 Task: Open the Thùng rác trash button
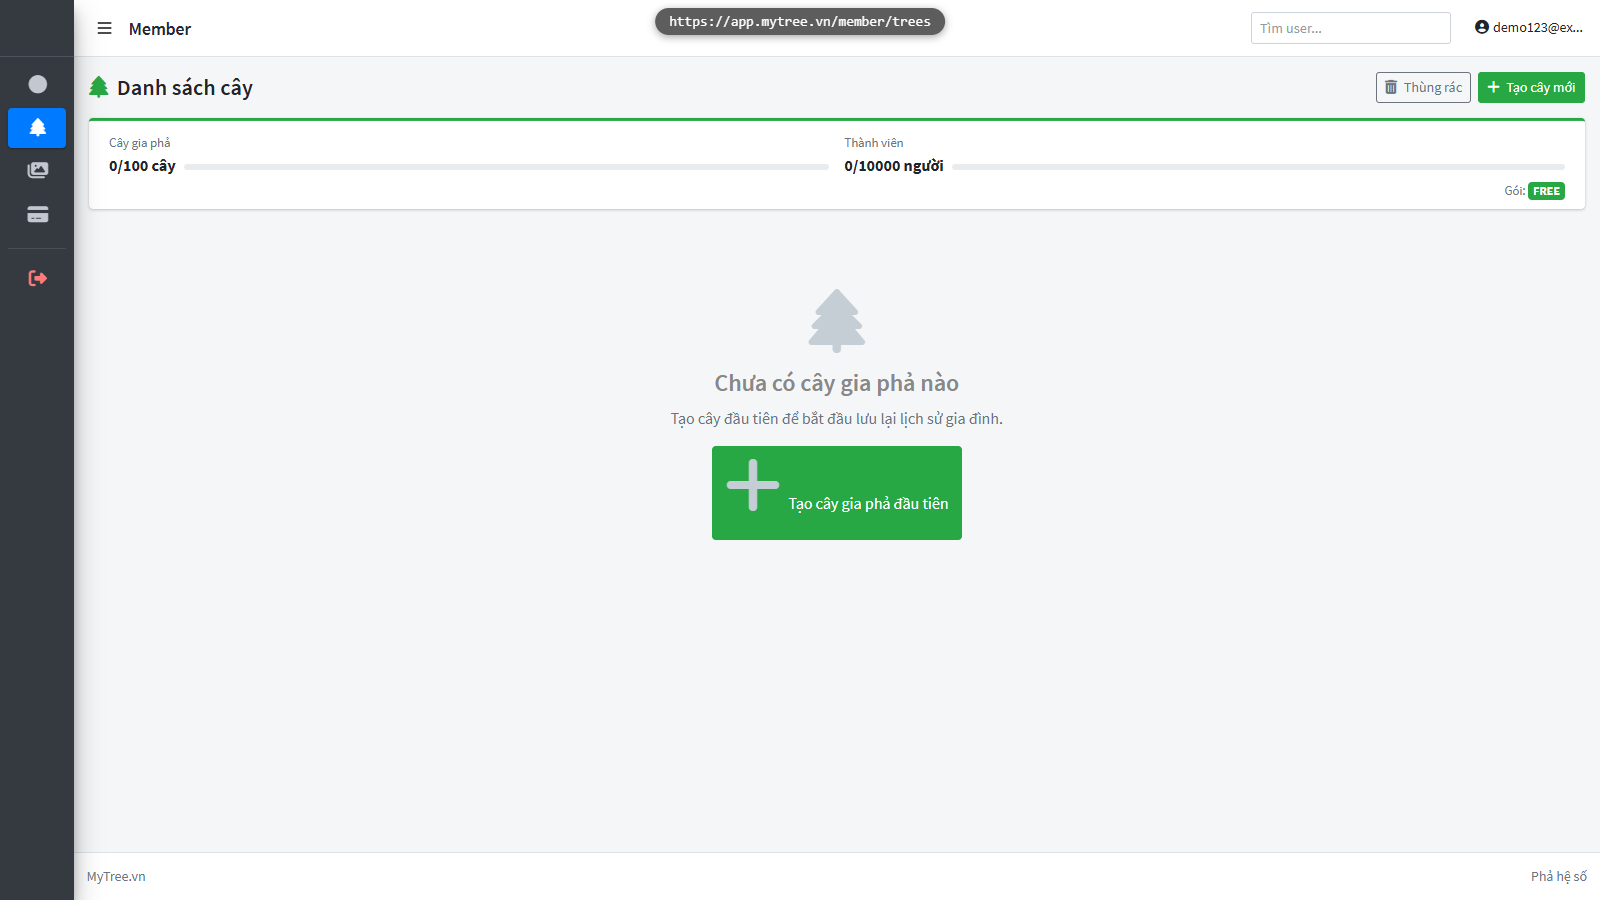[x=1423, y=87]
